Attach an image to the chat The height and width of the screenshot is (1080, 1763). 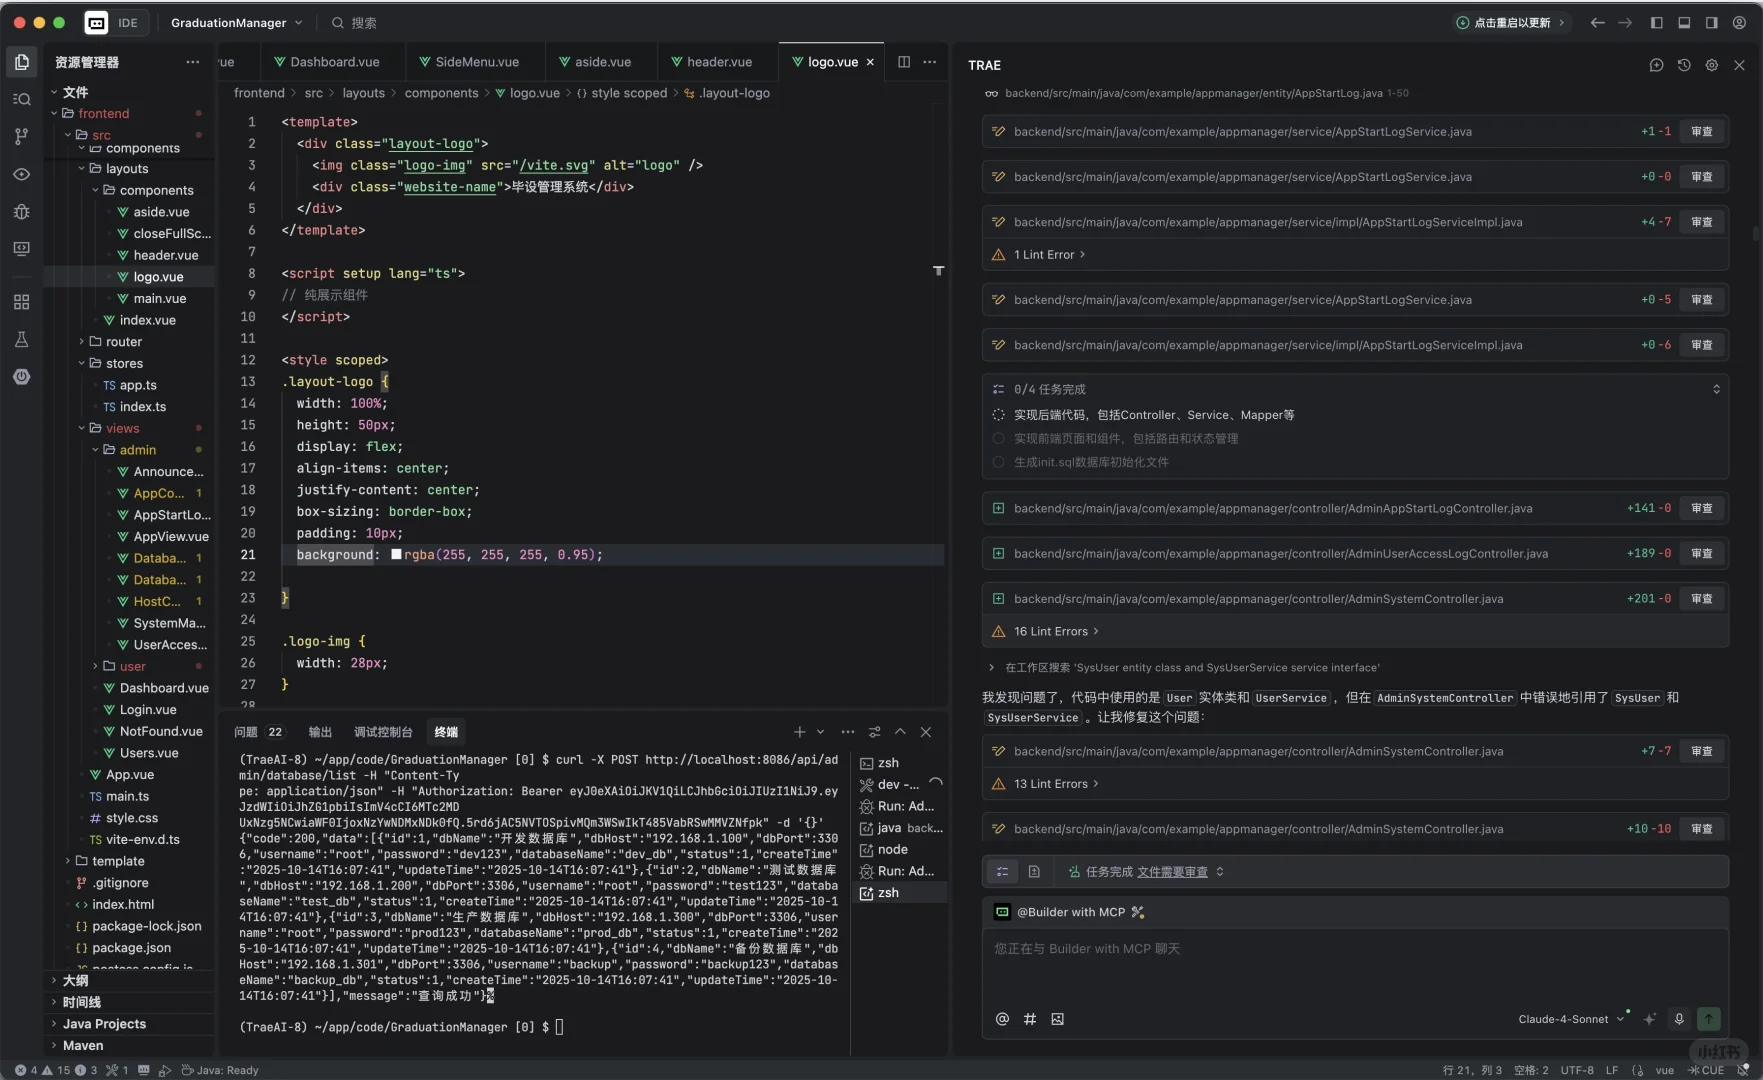(x=1058, y=1019)
